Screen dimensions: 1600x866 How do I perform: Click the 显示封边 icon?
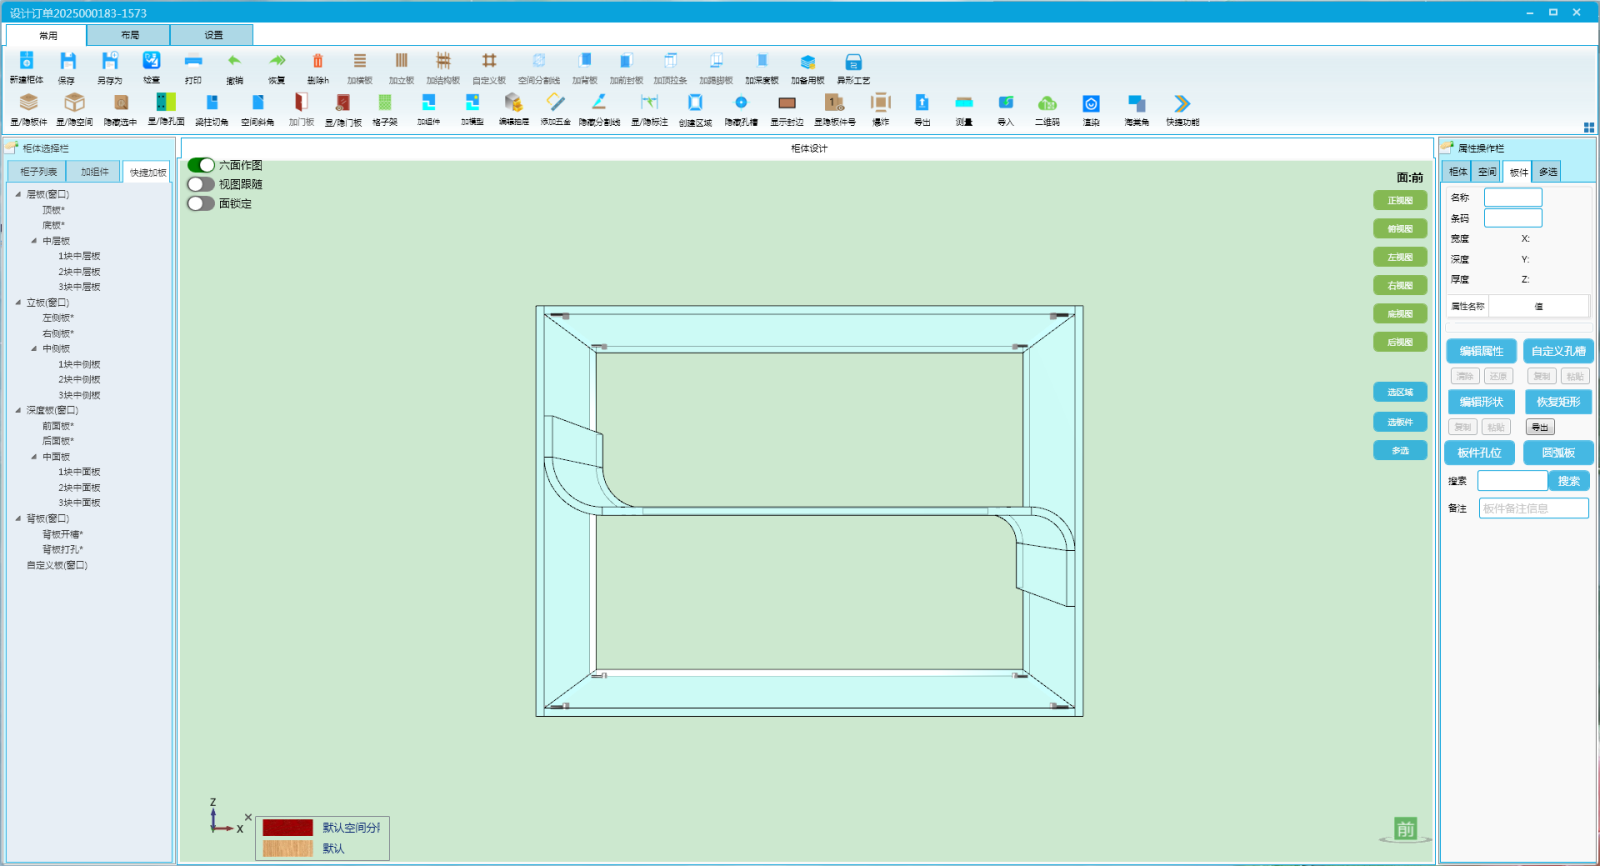(787, 103)
